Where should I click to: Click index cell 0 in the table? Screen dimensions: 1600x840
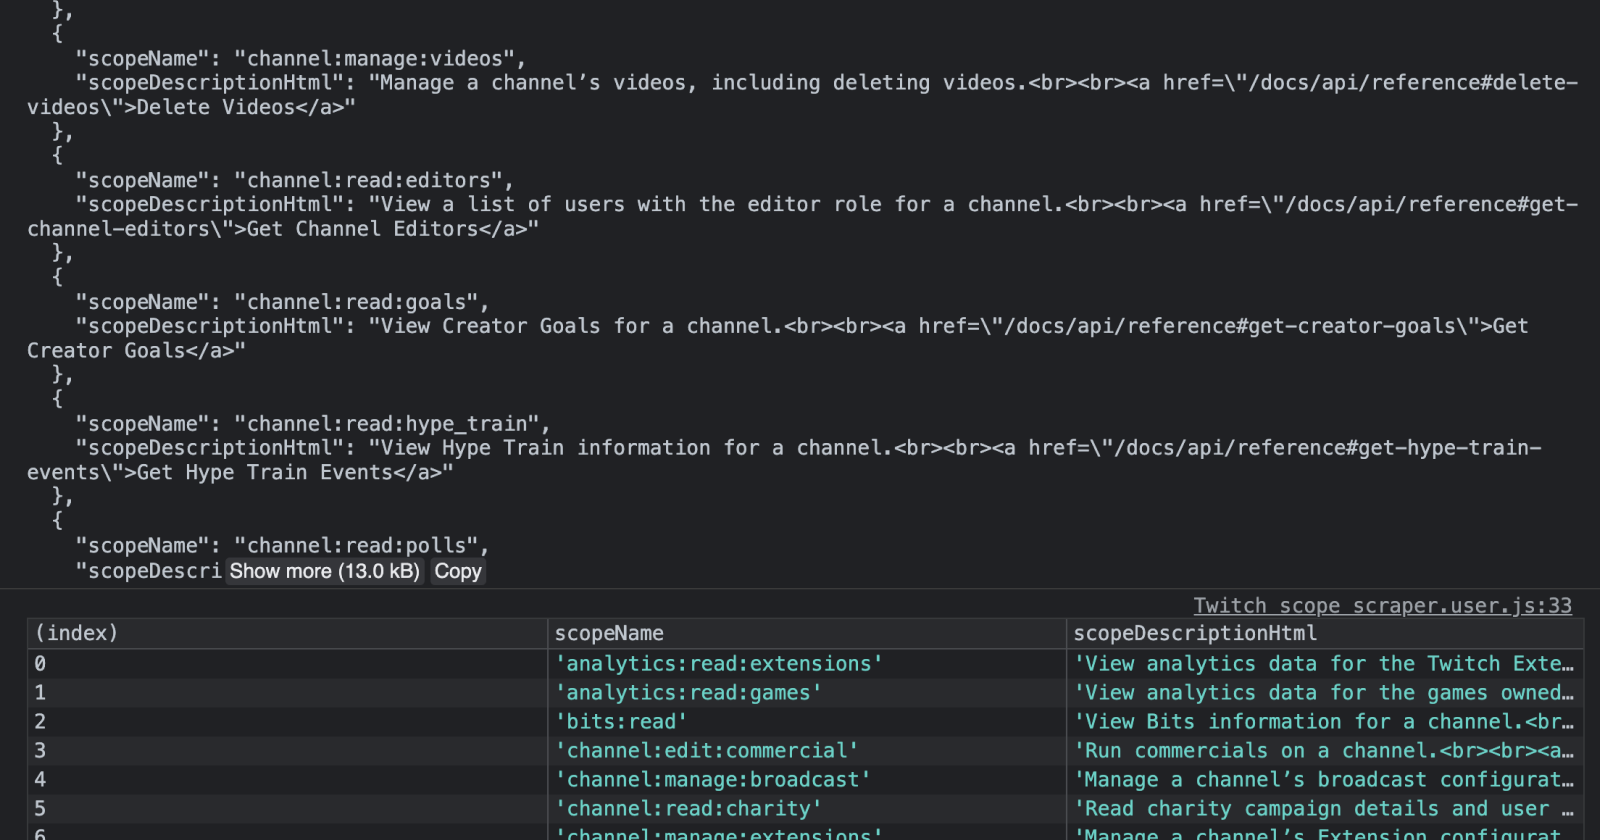(x=287, y=663)
